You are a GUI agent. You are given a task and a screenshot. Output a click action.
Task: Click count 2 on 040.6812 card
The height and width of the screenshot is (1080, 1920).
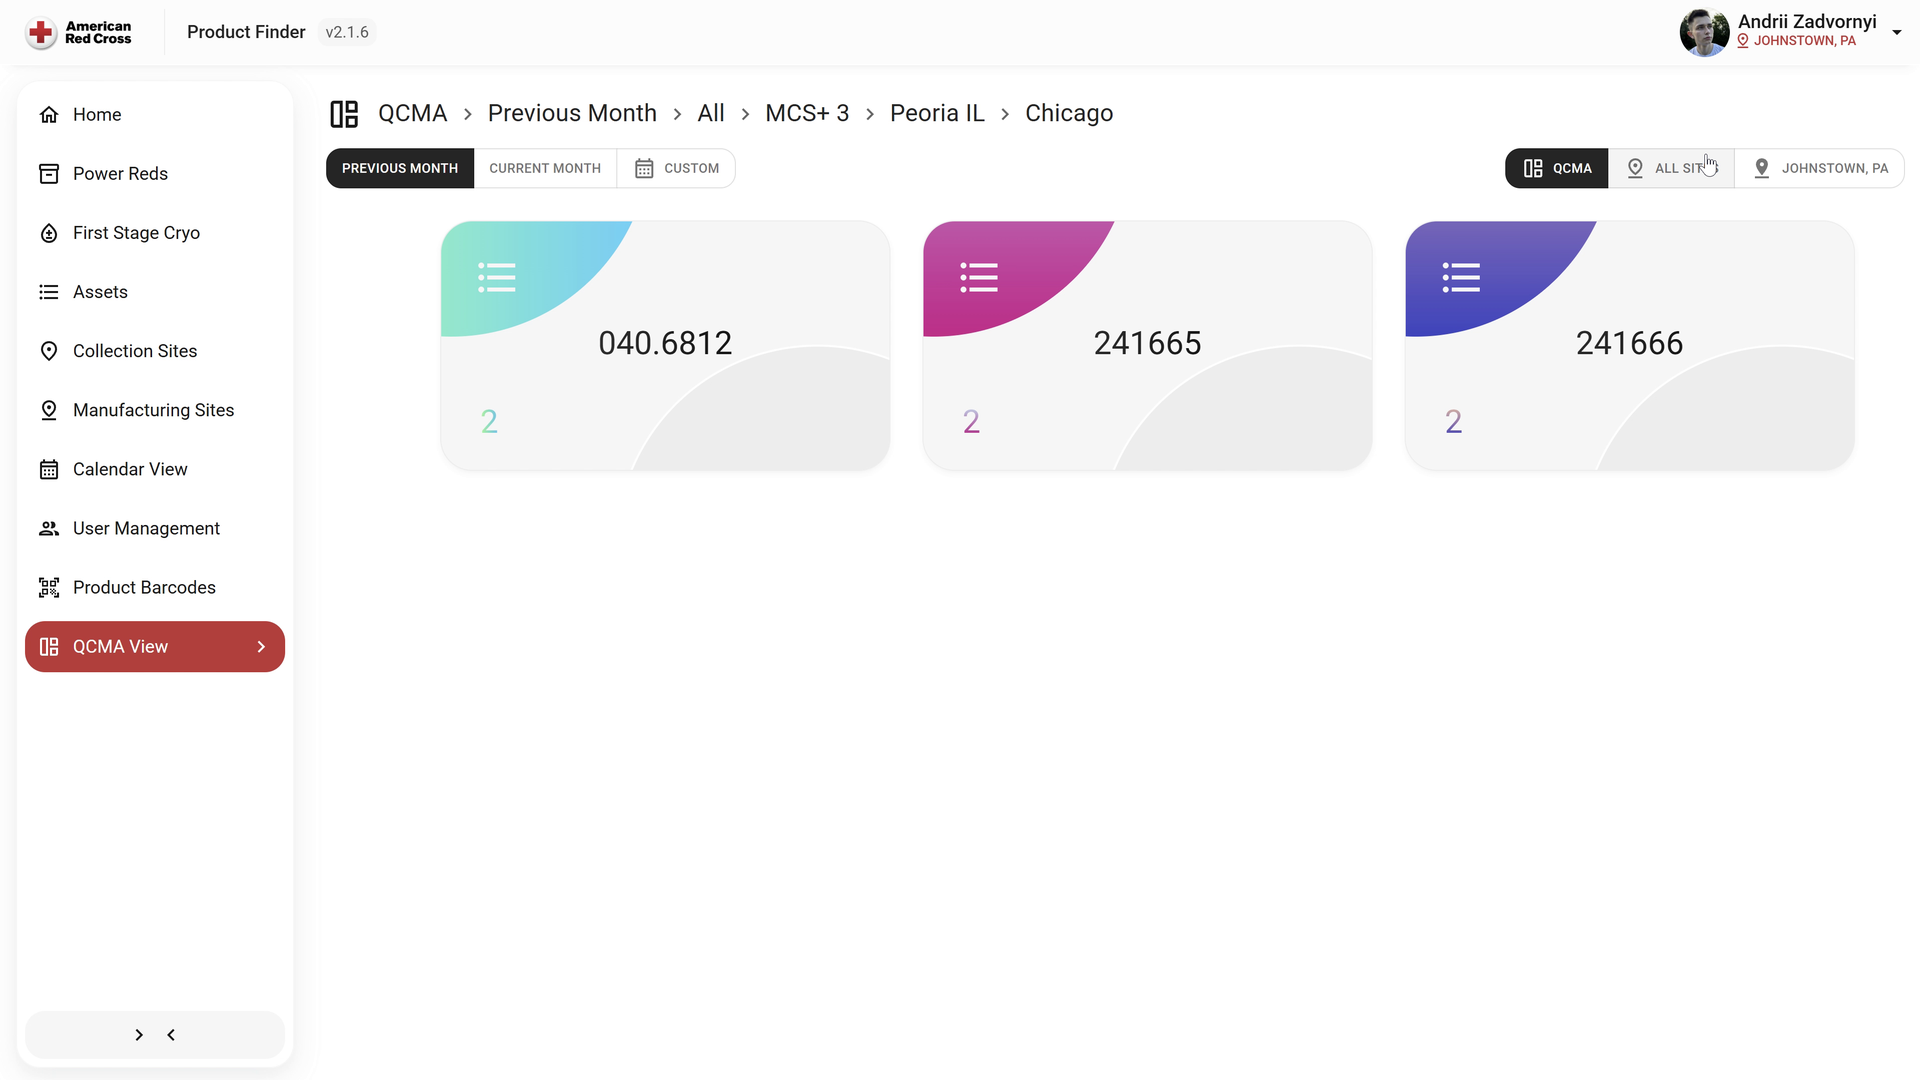[x=489, y=422]
